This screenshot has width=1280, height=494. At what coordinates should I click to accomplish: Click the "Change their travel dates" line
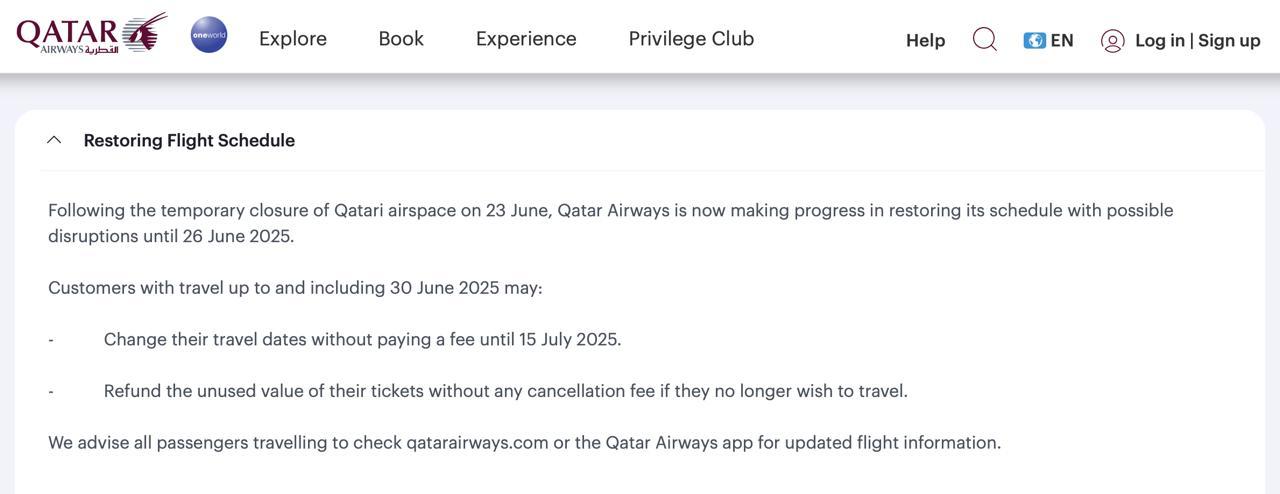pyautogui.click(x=362, y=339)
